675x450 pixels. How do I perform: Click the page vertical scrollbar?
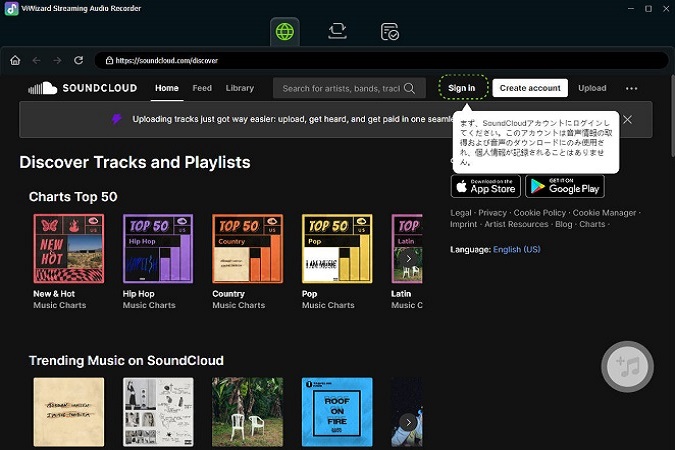(672, 116)
